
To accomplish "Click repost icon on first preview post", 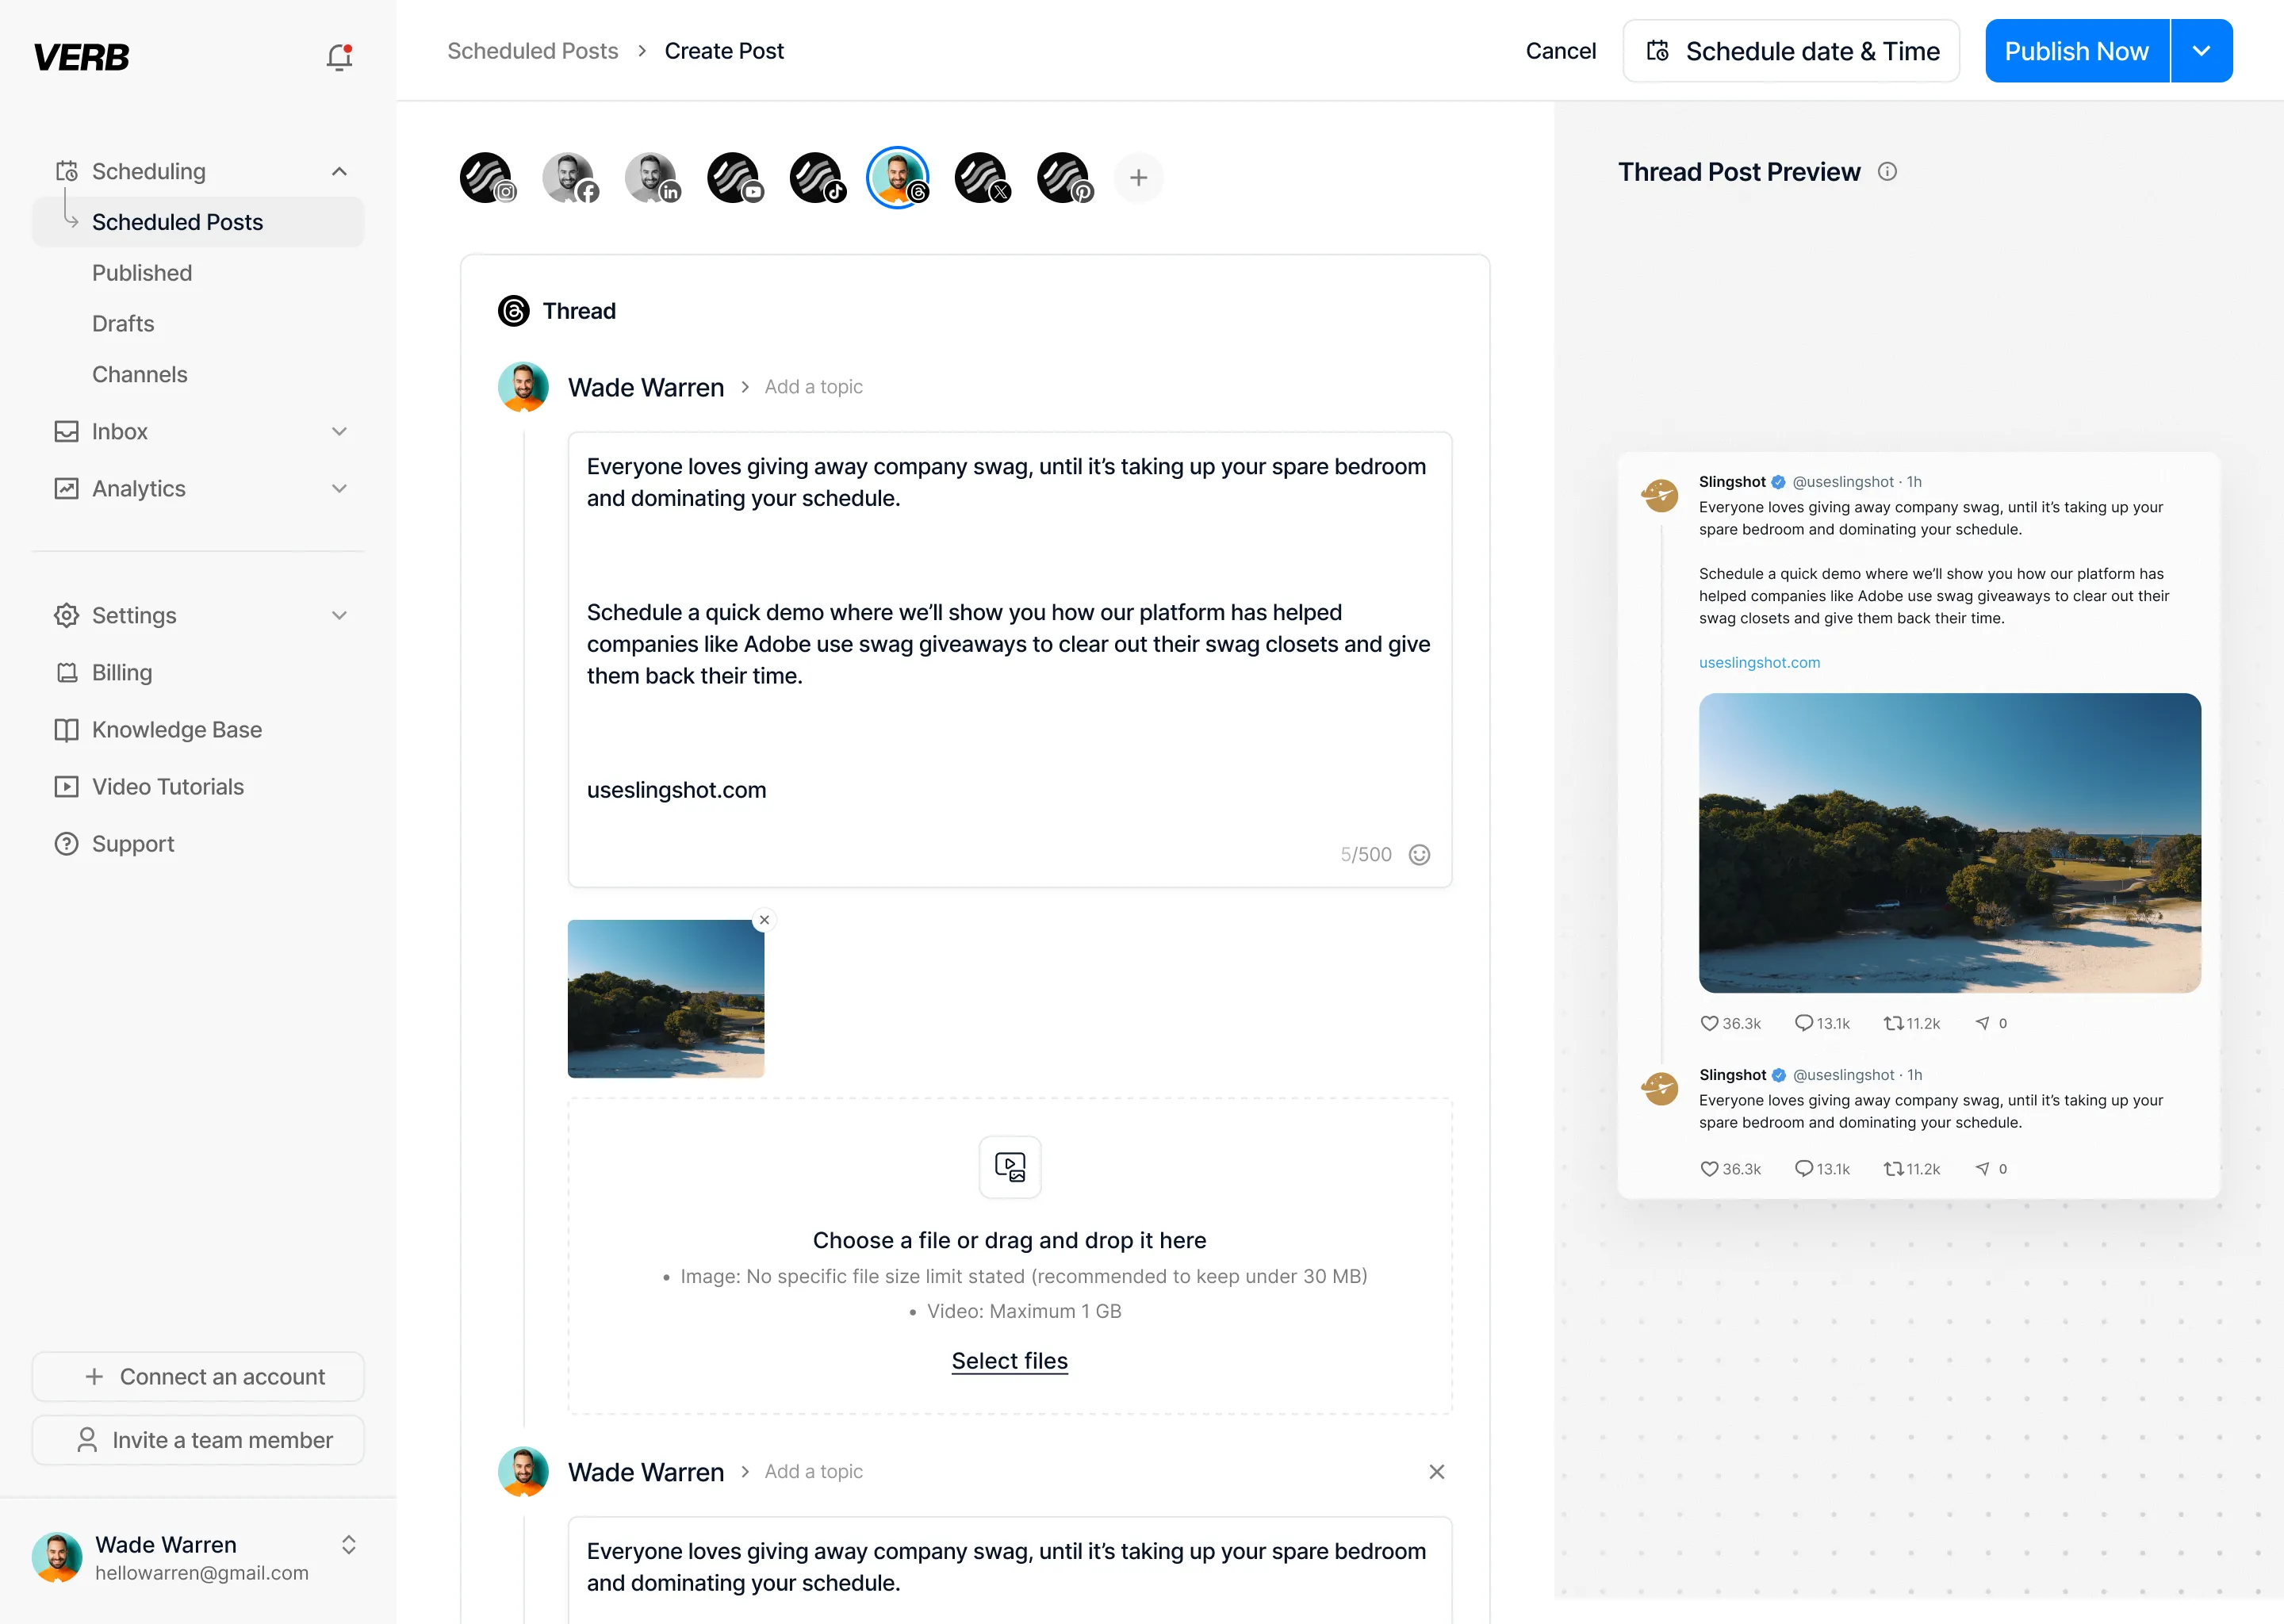I will click(x=1893, y=1023).
